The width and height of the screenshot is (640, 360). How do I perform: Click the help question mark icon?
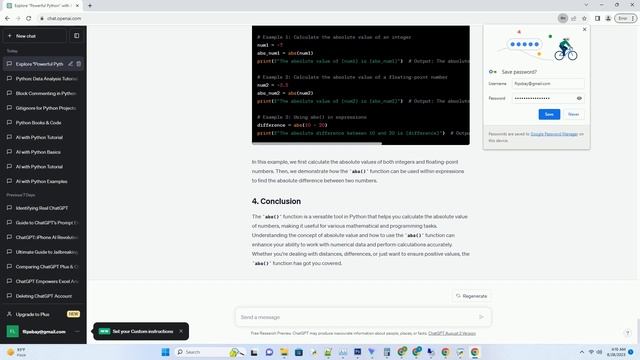627,333
